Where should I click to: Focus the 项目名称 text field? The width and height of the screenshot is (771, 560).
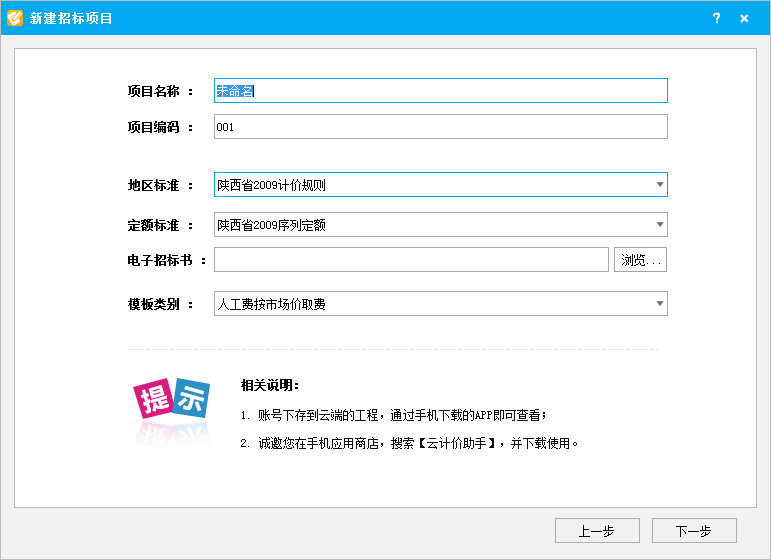coord(441,91)
